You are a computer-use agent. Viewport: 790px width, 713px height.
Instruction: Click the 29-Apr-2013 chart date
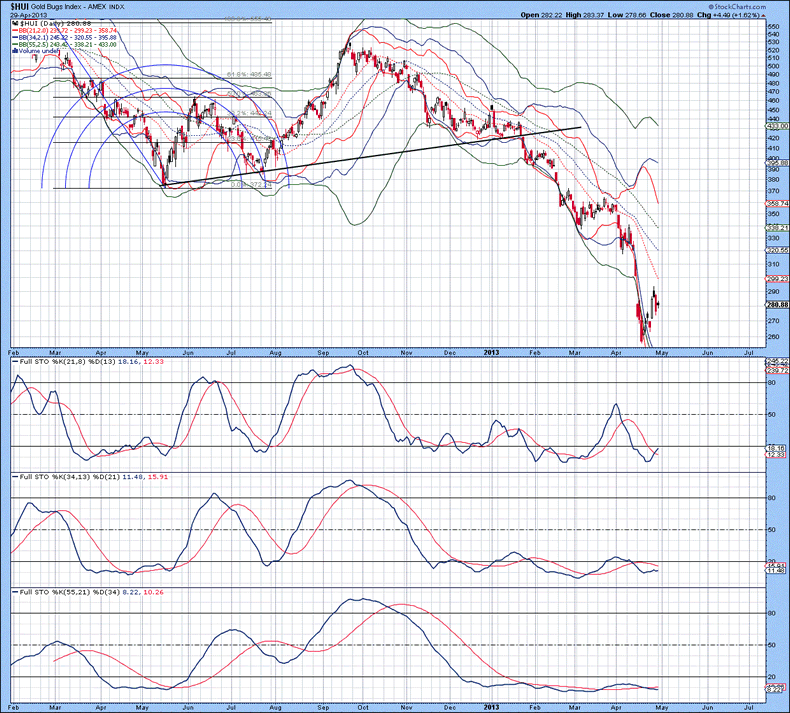tap(28, 15)
